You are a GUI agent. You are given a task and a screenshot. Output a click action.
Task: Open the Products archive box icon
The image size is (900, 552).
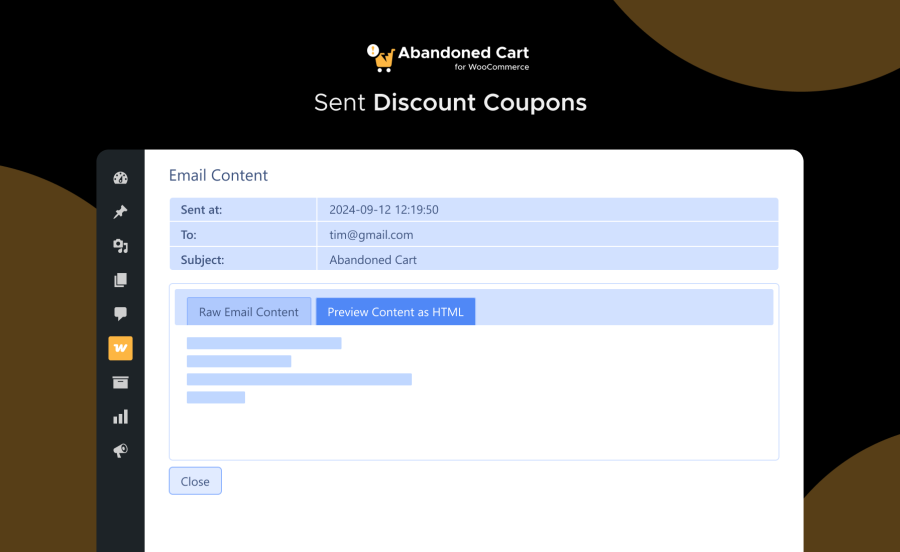pyautogui.click(x=120, y=382)
